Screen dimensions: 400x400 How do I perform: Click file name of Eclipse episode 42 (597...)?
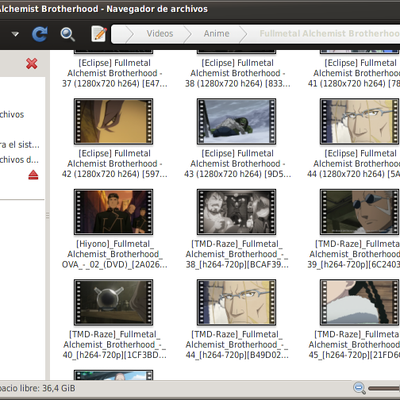click(x=114, y=164)
